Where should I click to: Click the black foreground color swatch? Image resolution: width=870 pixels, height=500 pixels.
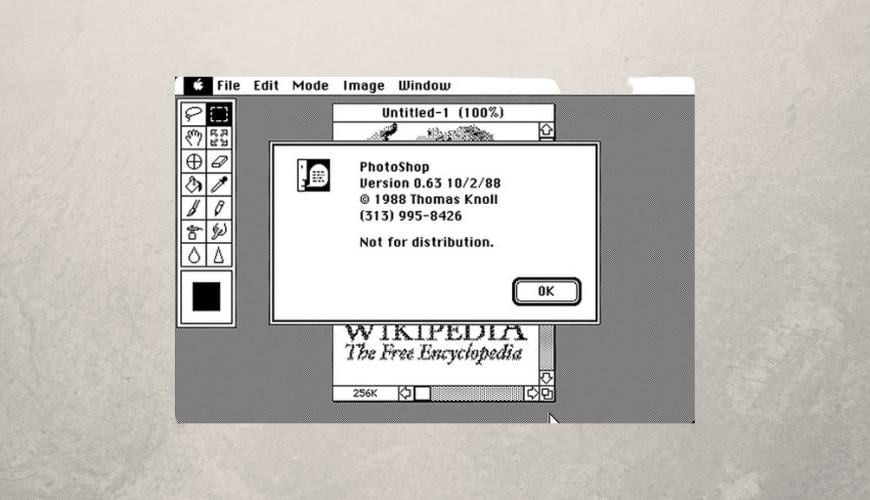(206, 296)
